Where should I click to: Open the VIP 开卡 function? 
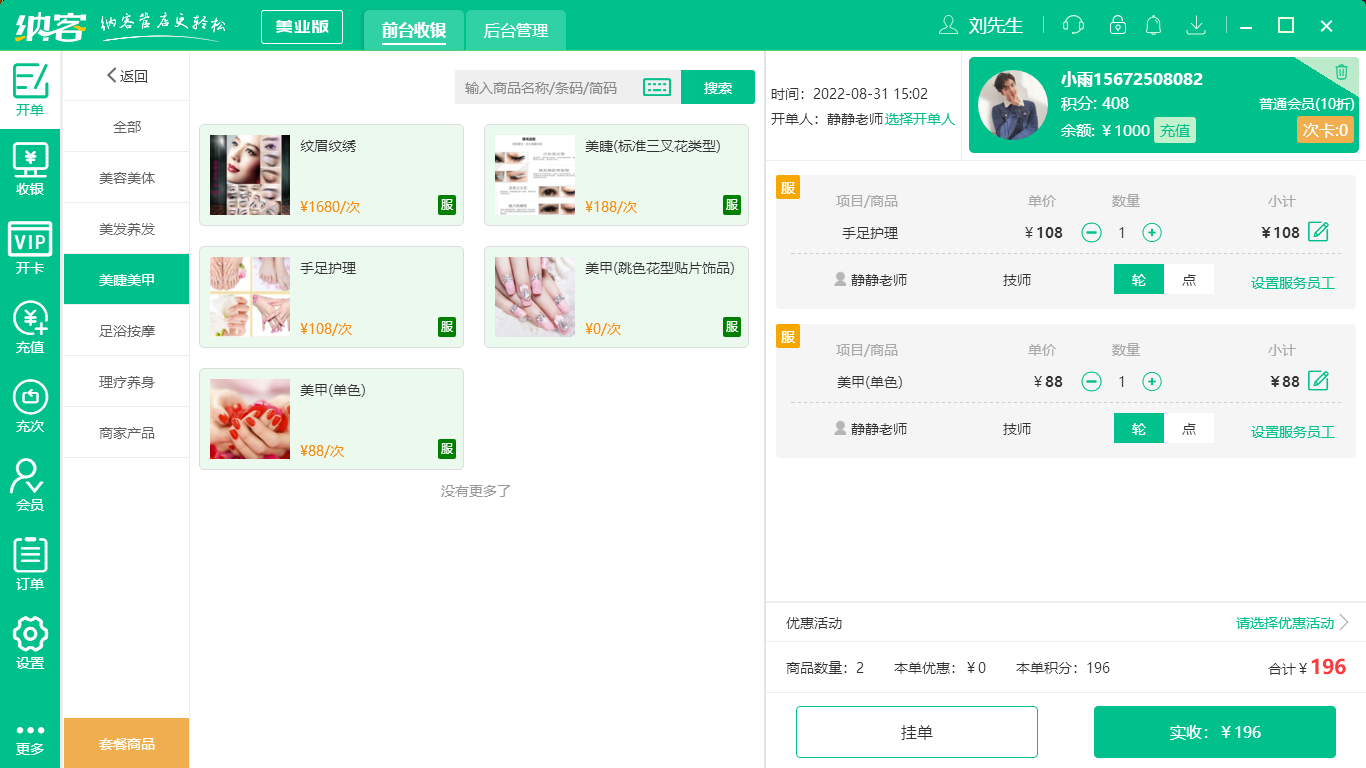[x=29, y=248]
